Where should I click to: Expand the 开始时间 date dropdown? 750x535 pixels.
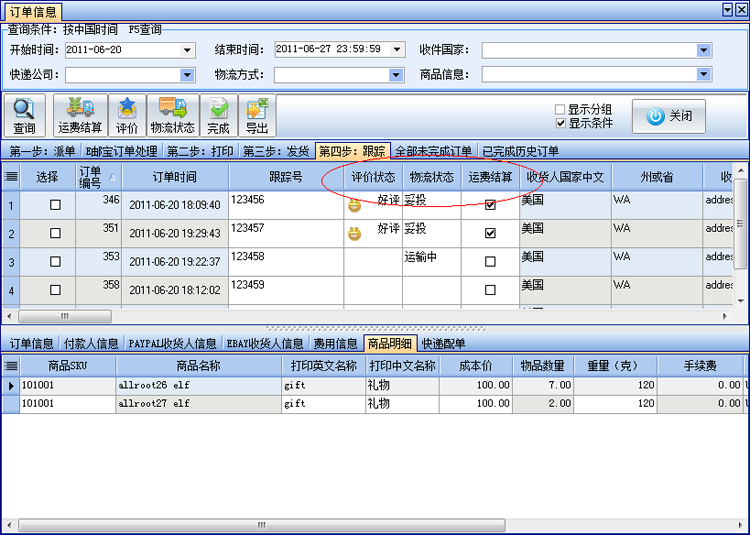point(187,50)
